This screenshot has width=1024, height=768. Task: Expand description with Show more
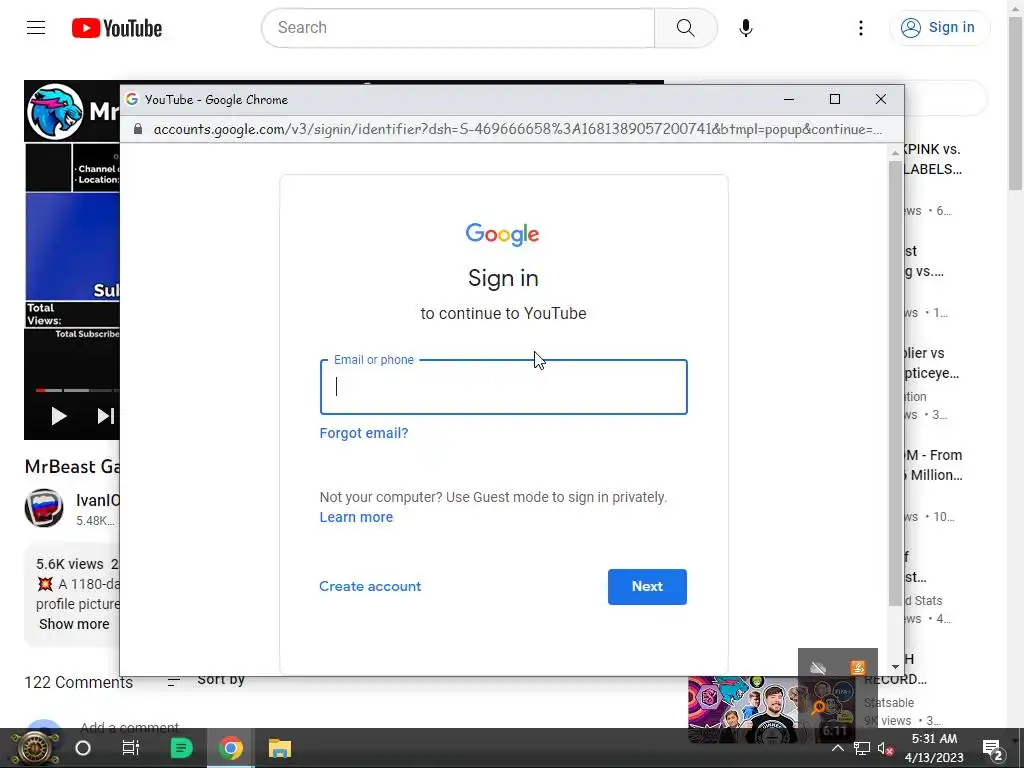(x=74, y=624)
